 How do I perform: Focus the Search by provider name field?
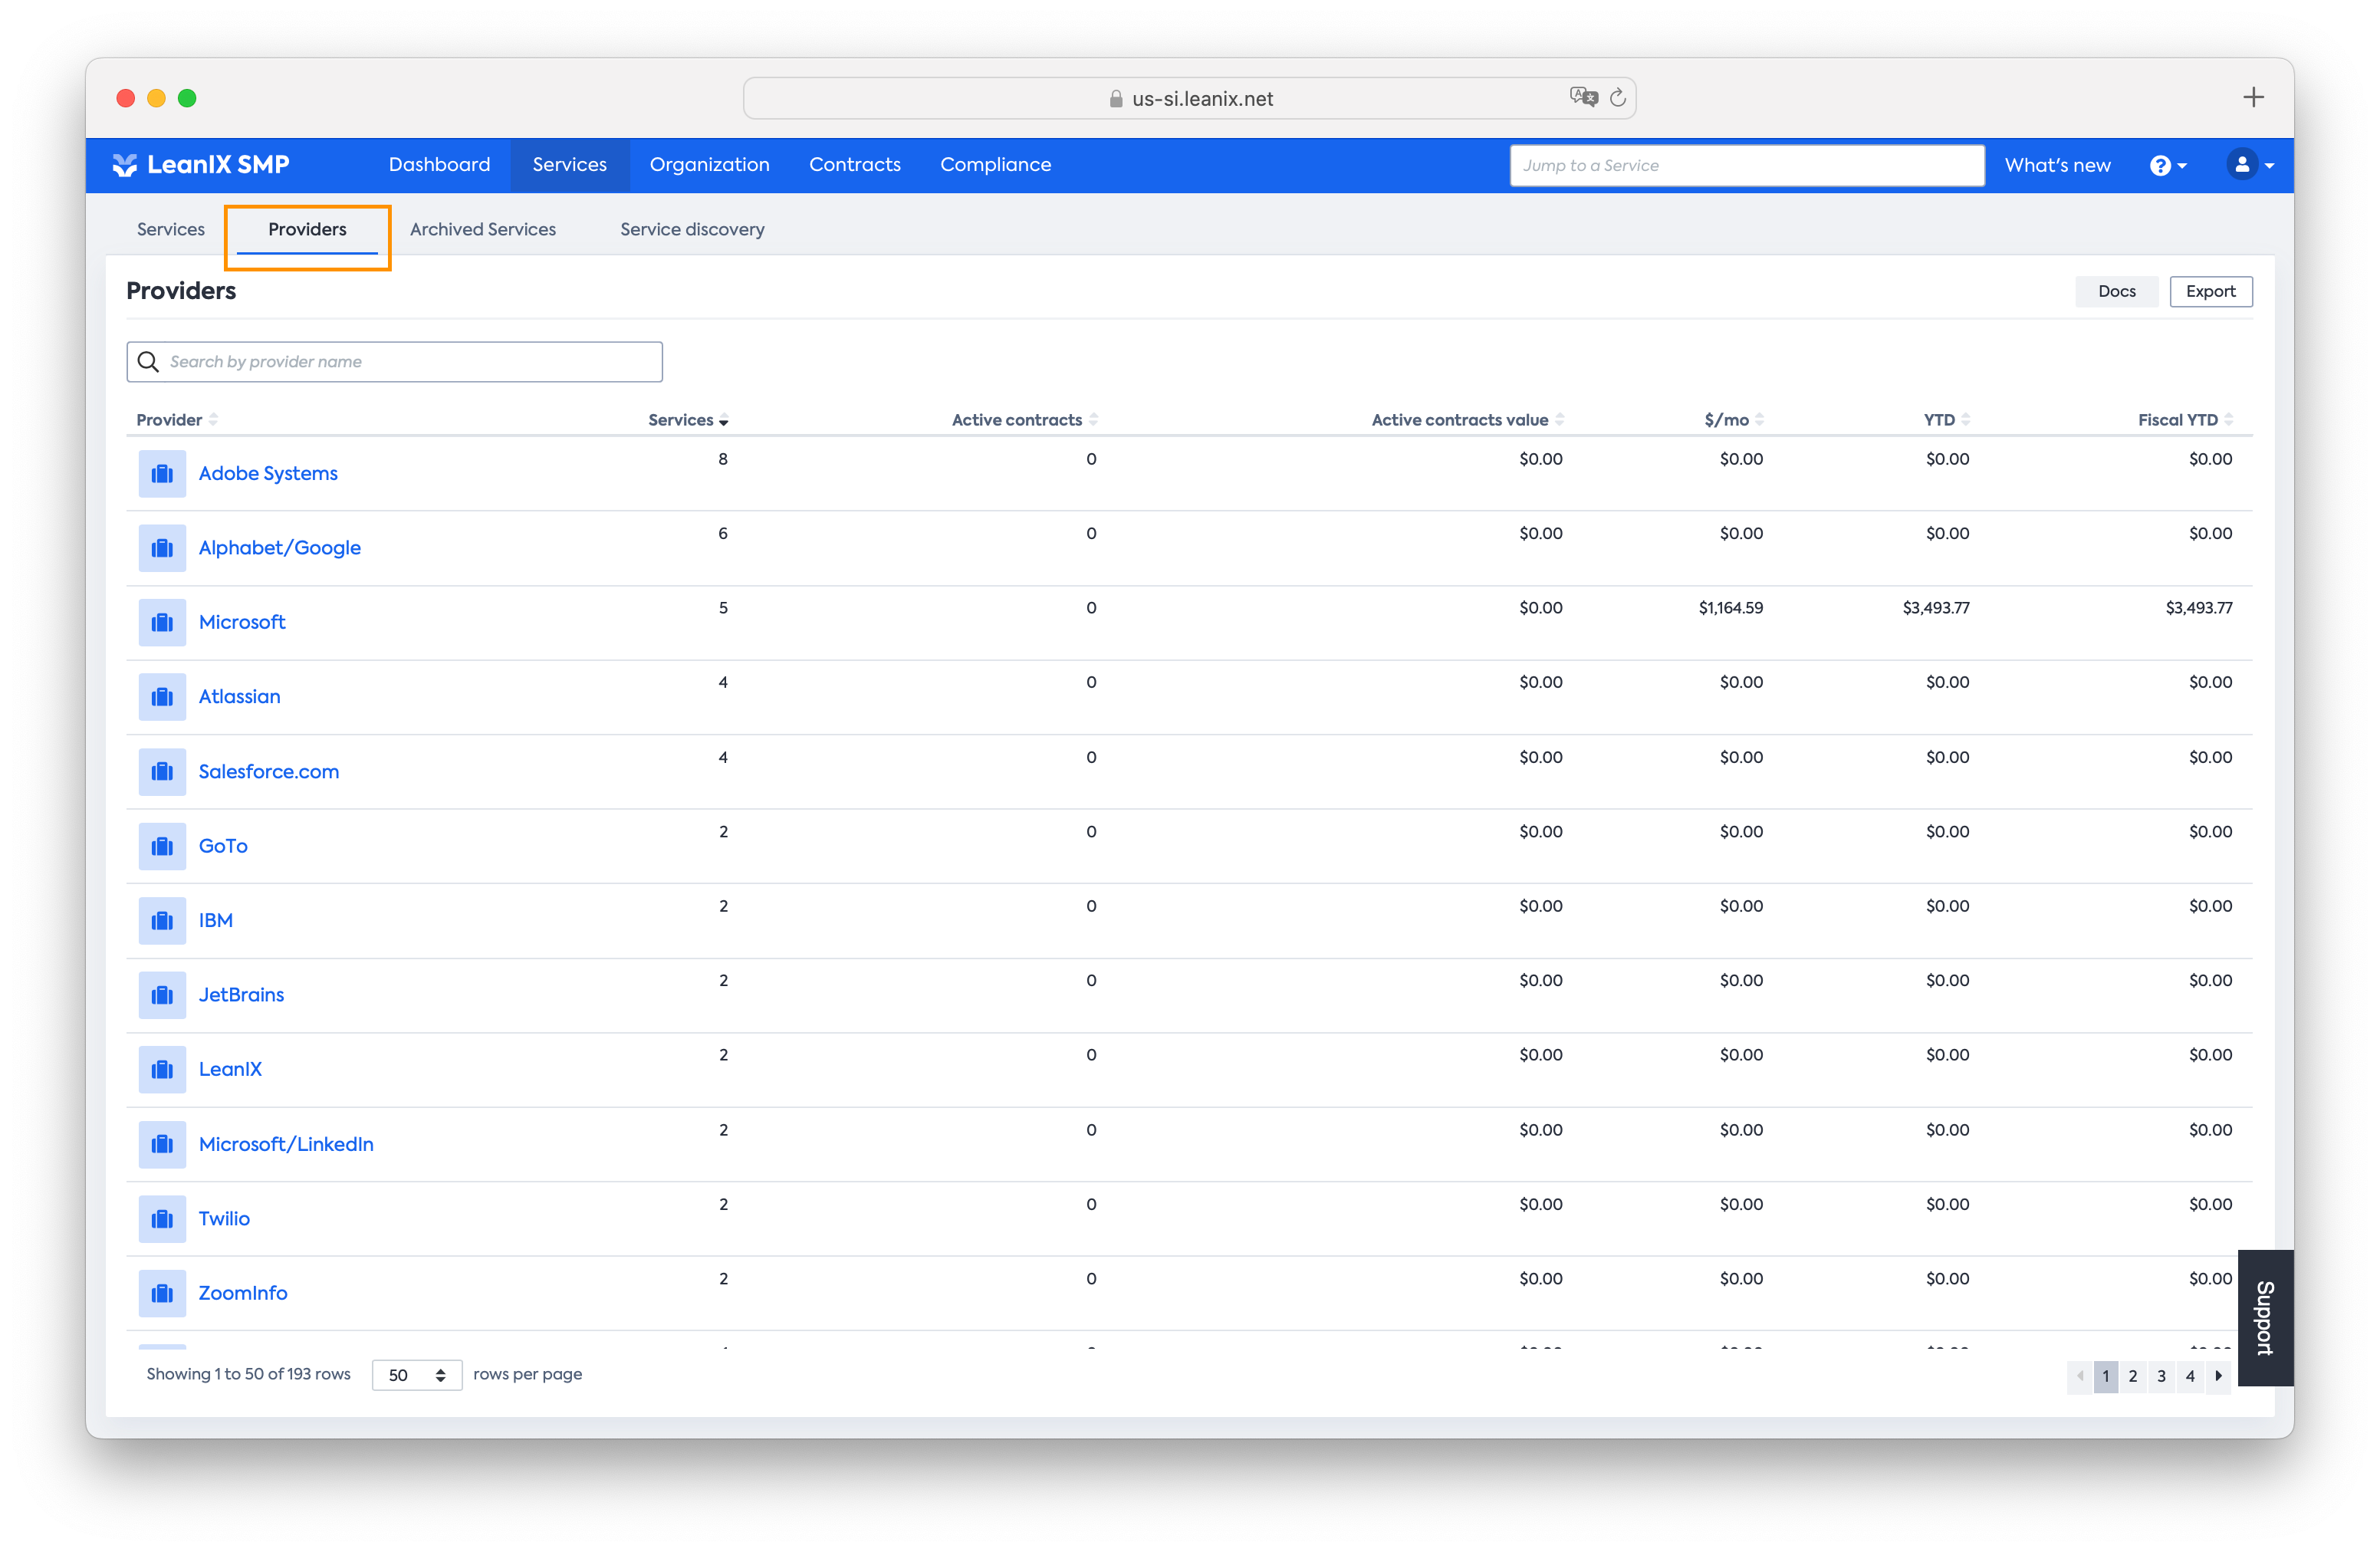point(394,362)
